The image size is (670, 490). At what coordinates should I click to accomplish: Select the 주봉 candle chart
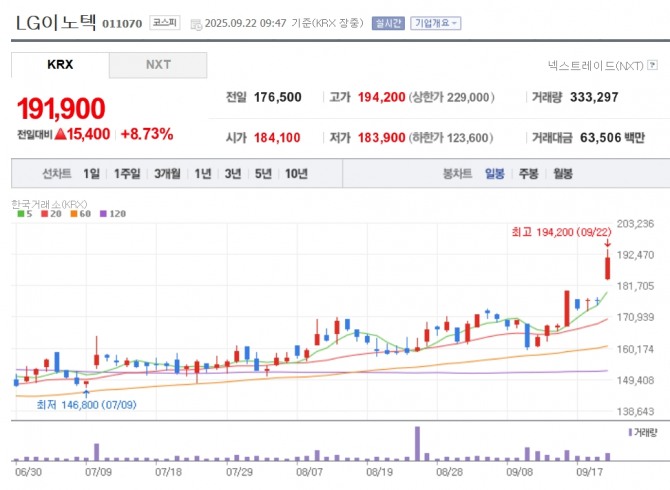[x=529, y=174]
